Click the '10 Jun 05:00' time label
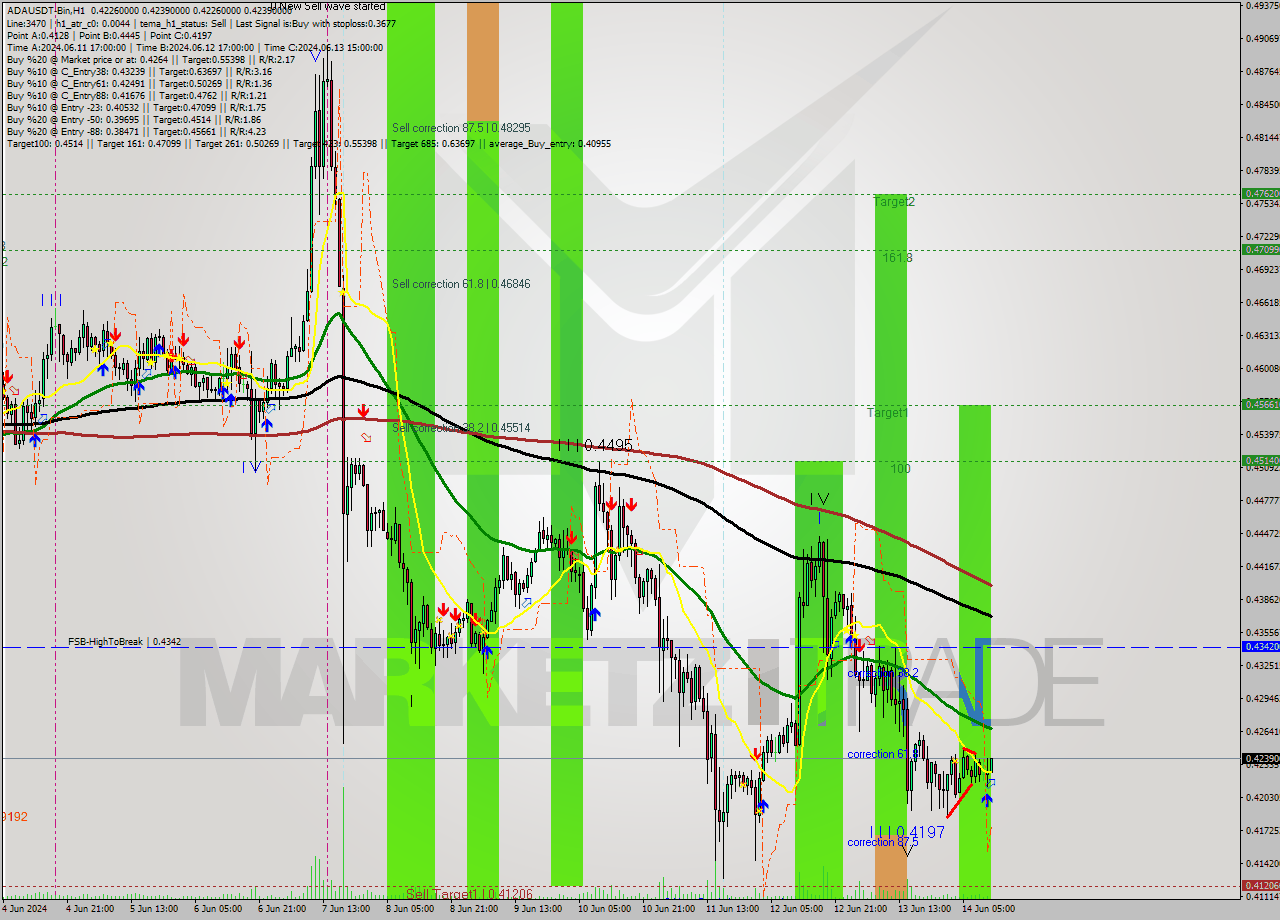 pos(603,909)
